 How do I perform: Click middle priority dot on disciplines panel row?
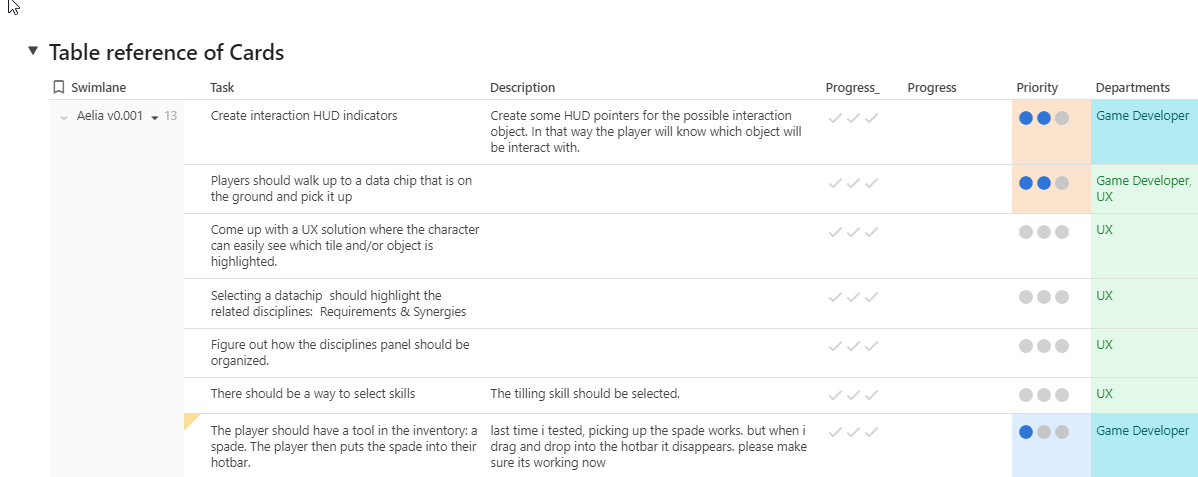pos(1044,346)
